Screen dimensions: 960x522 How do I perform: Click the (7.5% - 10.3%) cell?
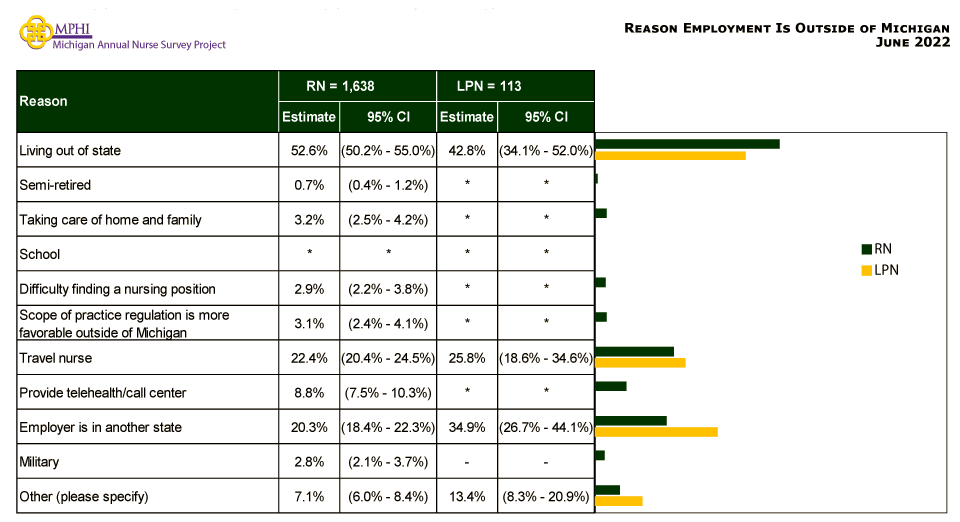click(388, 393)
